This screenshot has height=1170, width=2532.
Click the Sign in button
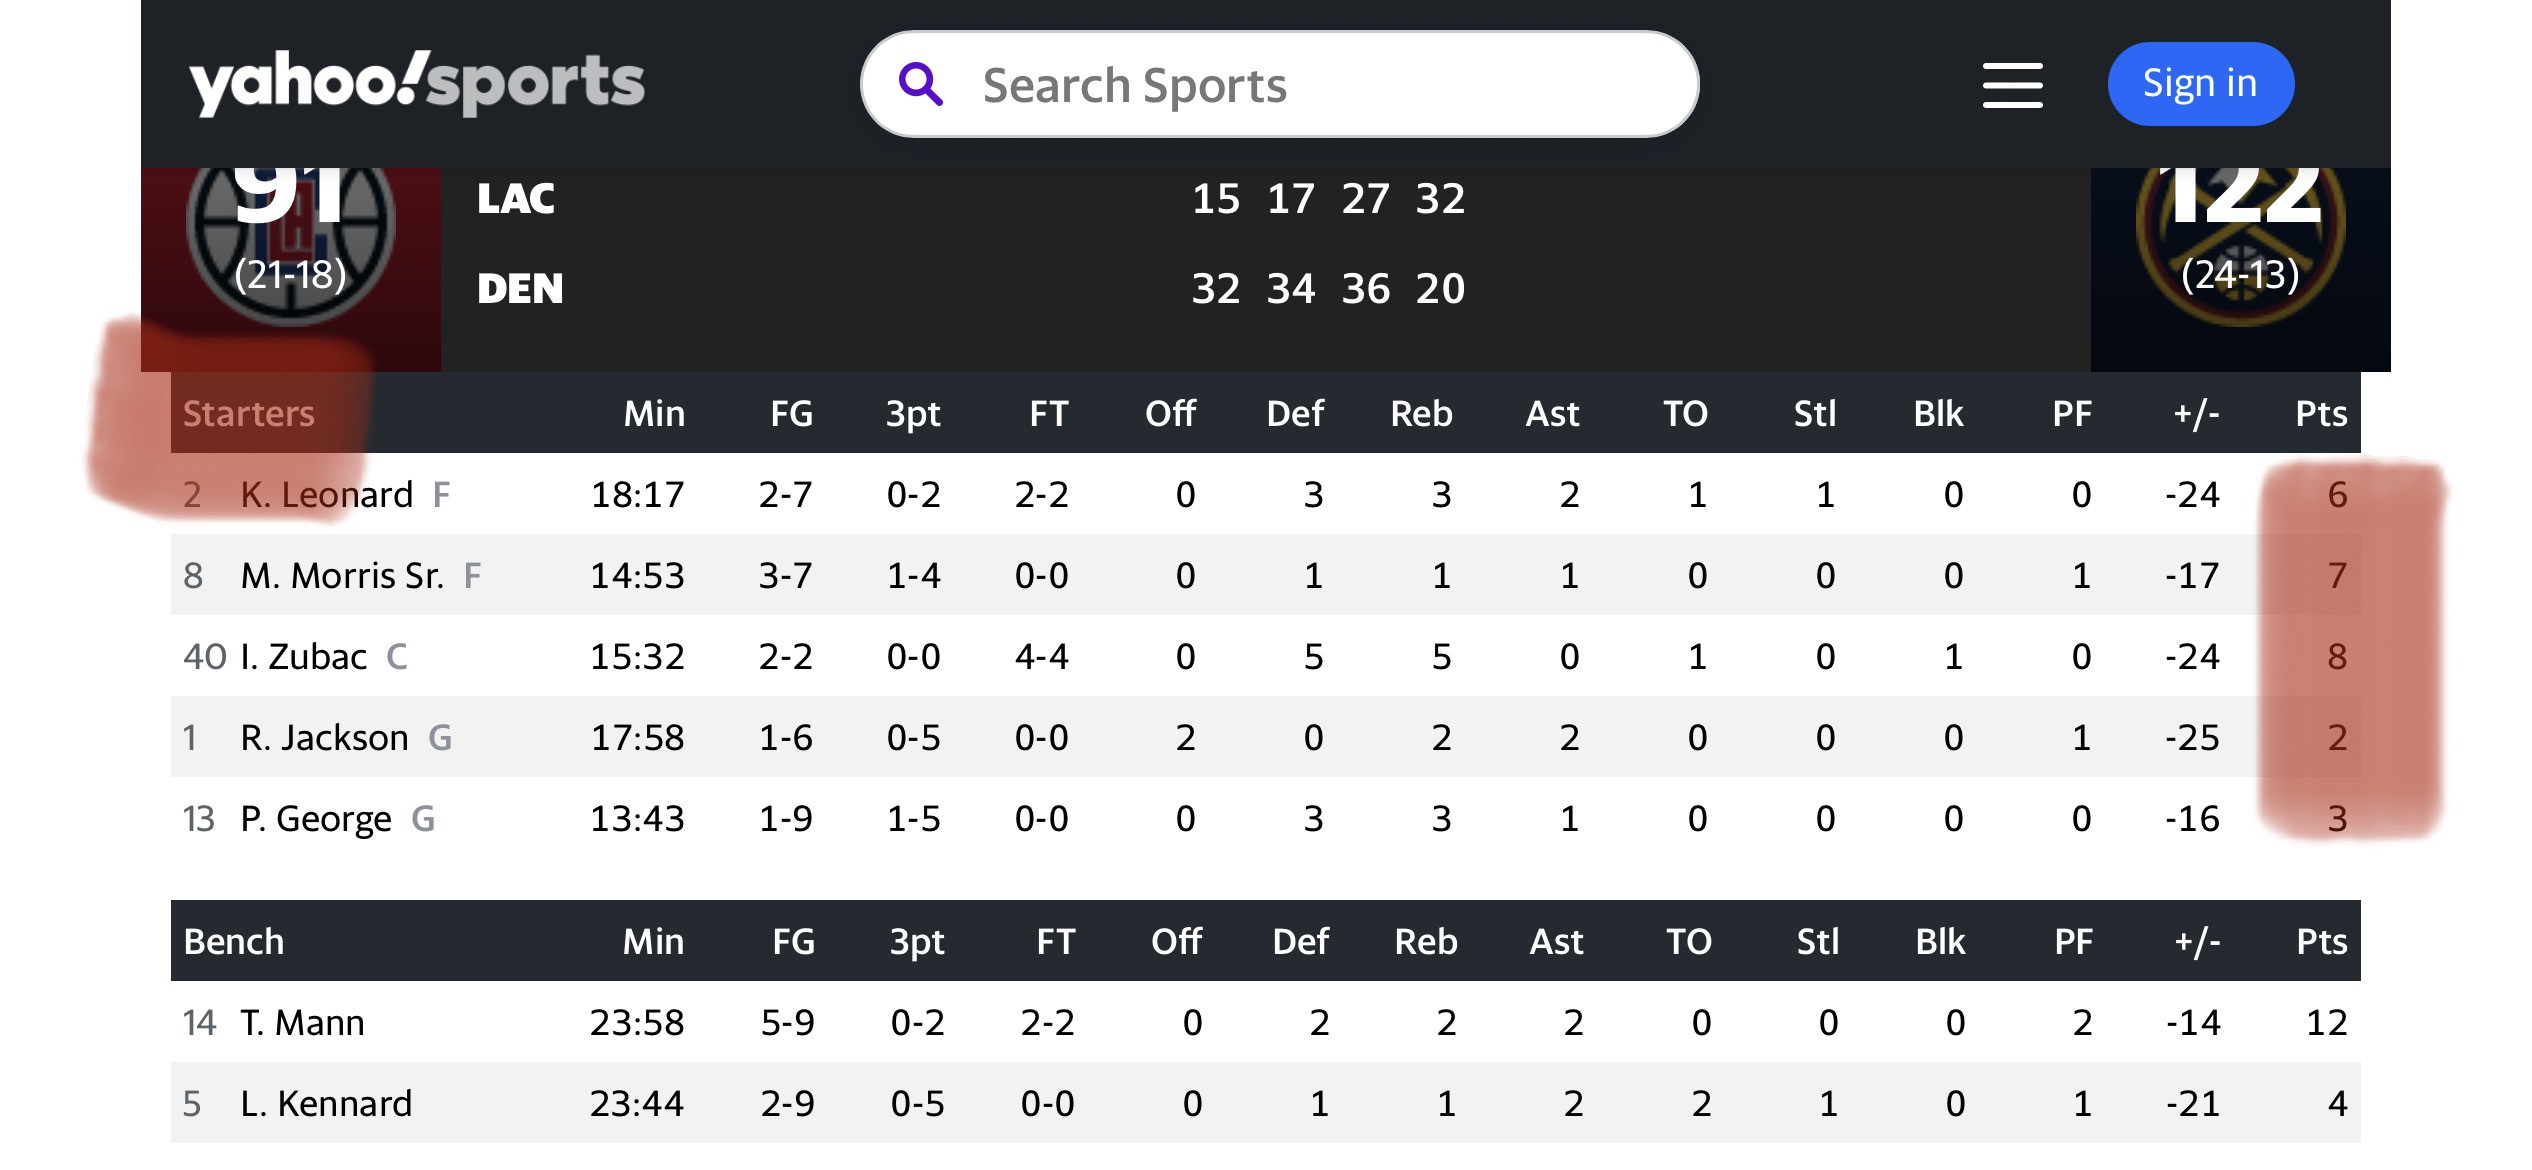tap(2200, 84)
